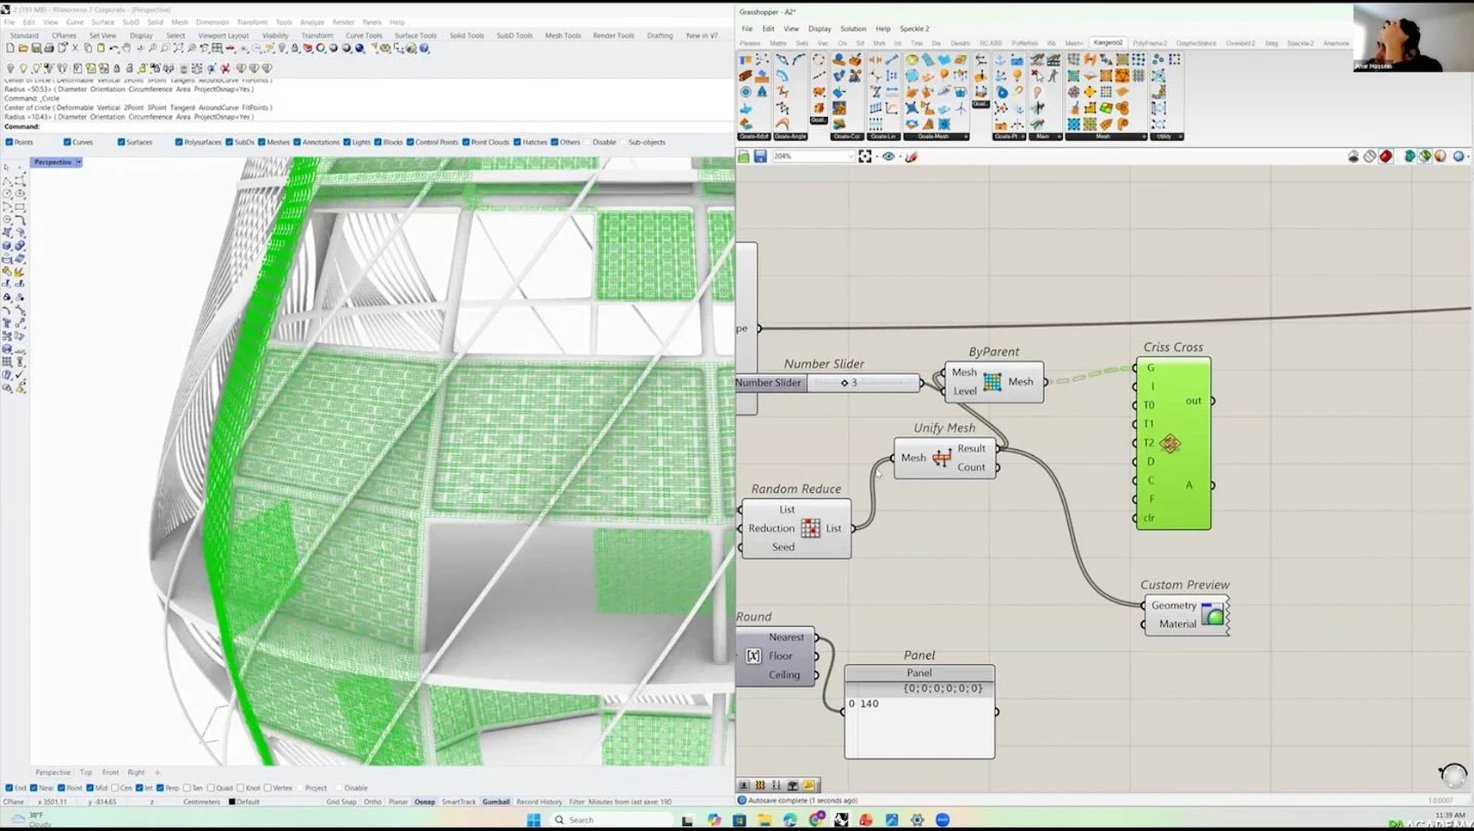This screenshot has width=1474, height=831.
Task: Switch to the Mesh Tools toolbar tab
Action: point(562,35)
